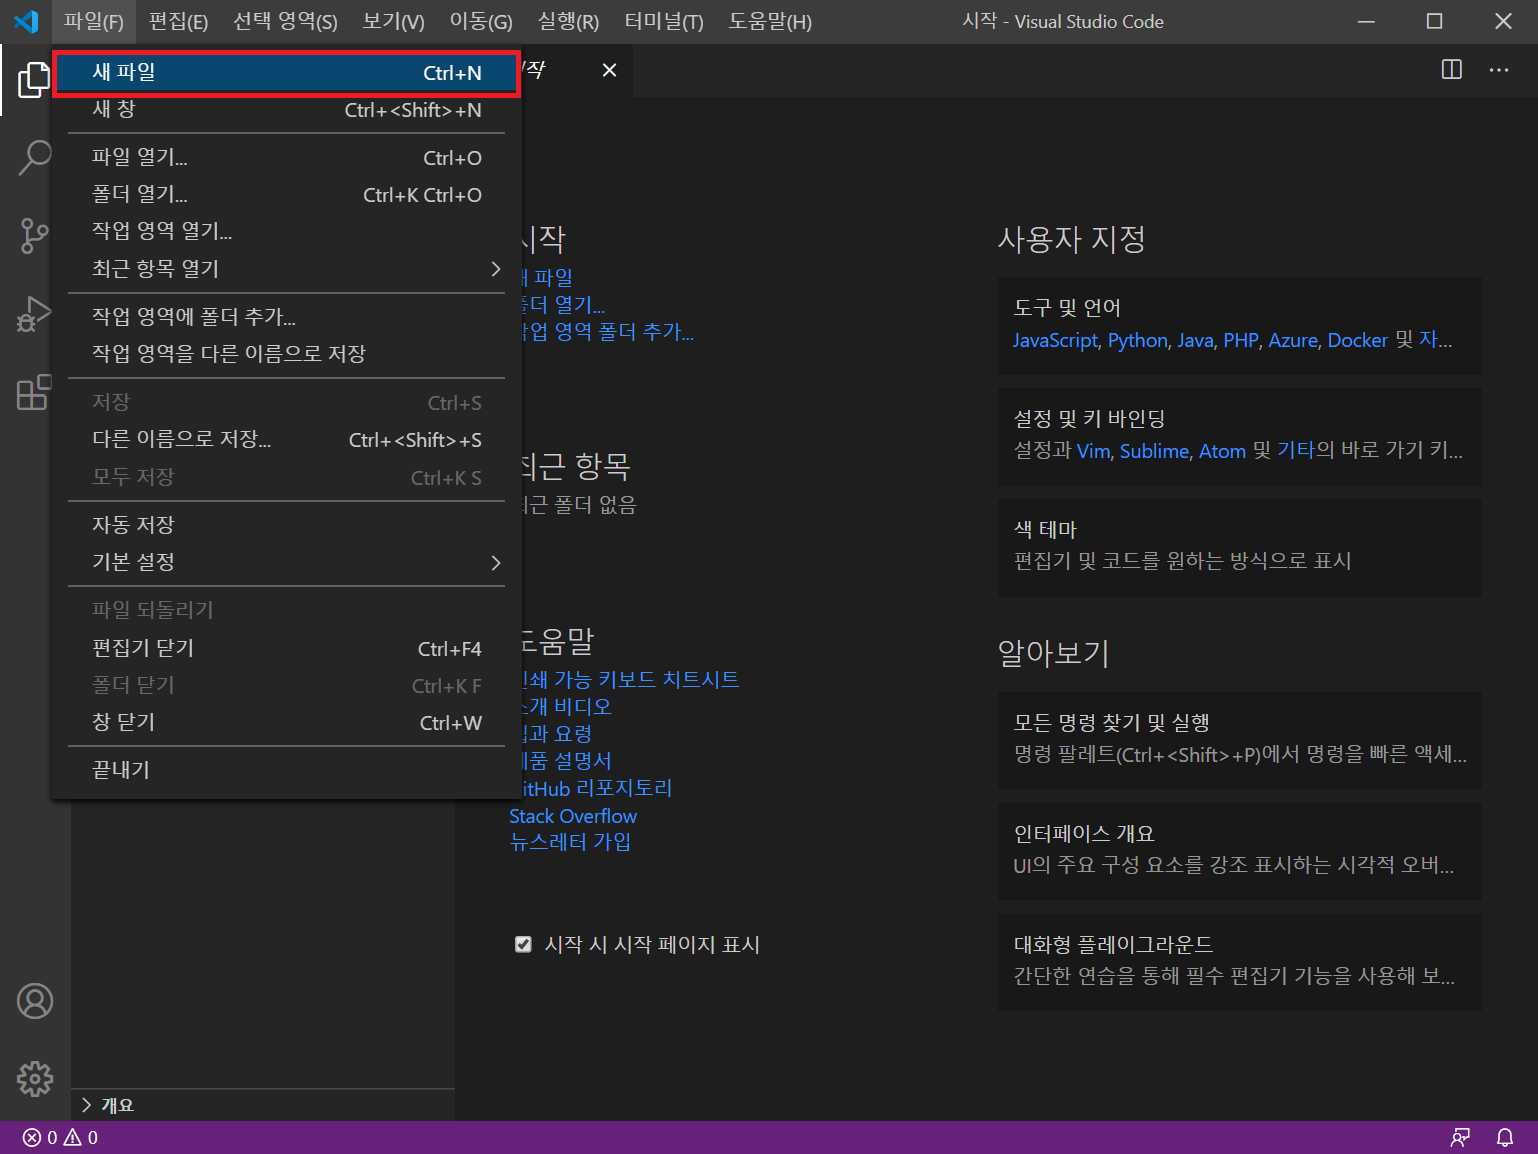Click the Atom keybinding link
This screenshot has height=1154, width=1538.
pyautogui.click(x=1222, y=451)
